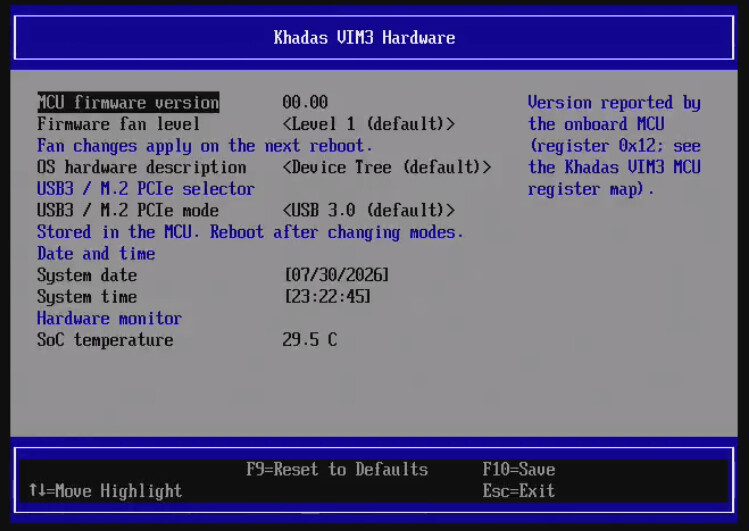Select the USB3 / M.2 PCIe mode label
Screen dimensions: 749x531
tap(128, 211)
